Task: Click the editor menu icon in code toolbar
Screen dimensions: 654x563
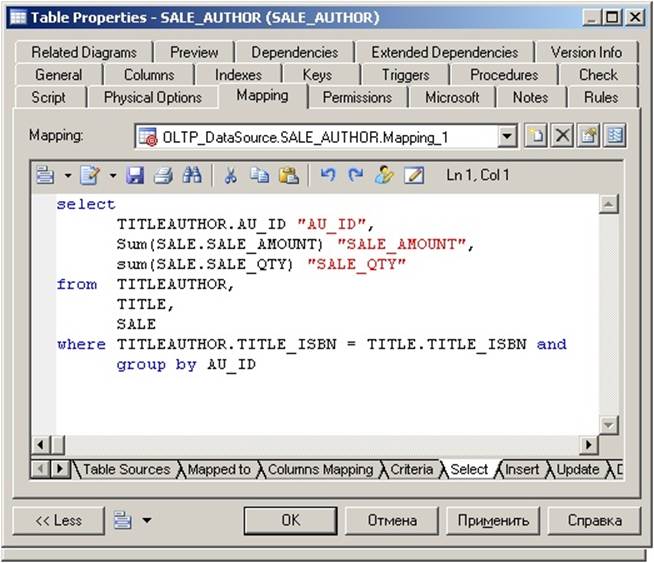Action: point(45,175)
